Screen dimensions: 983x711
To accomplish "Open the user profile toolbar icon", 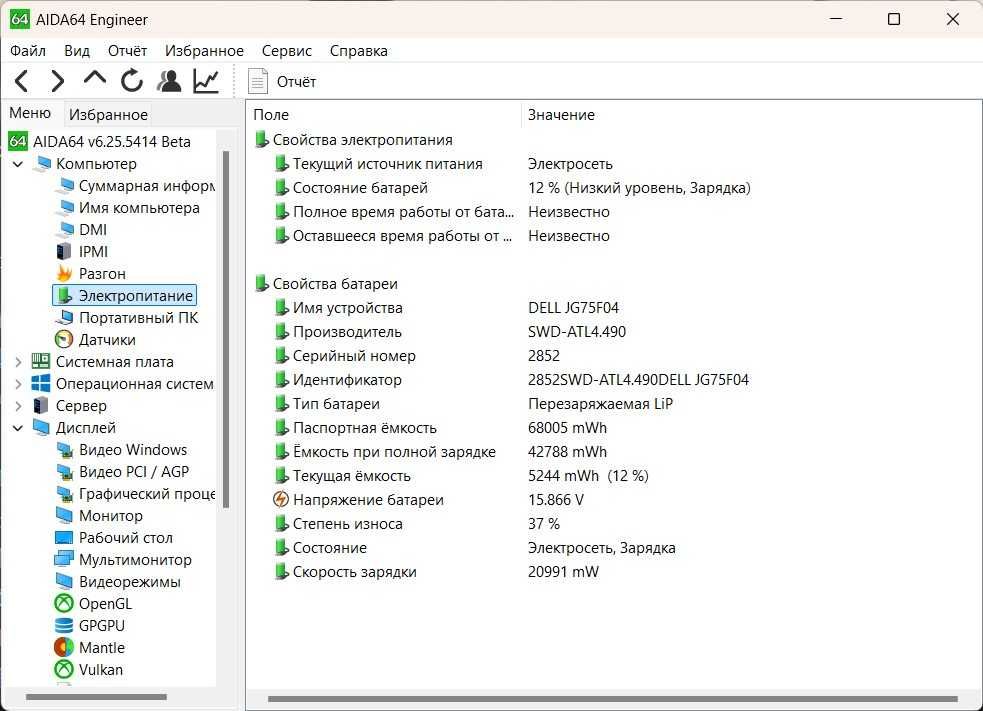I will tap(169, 82).
